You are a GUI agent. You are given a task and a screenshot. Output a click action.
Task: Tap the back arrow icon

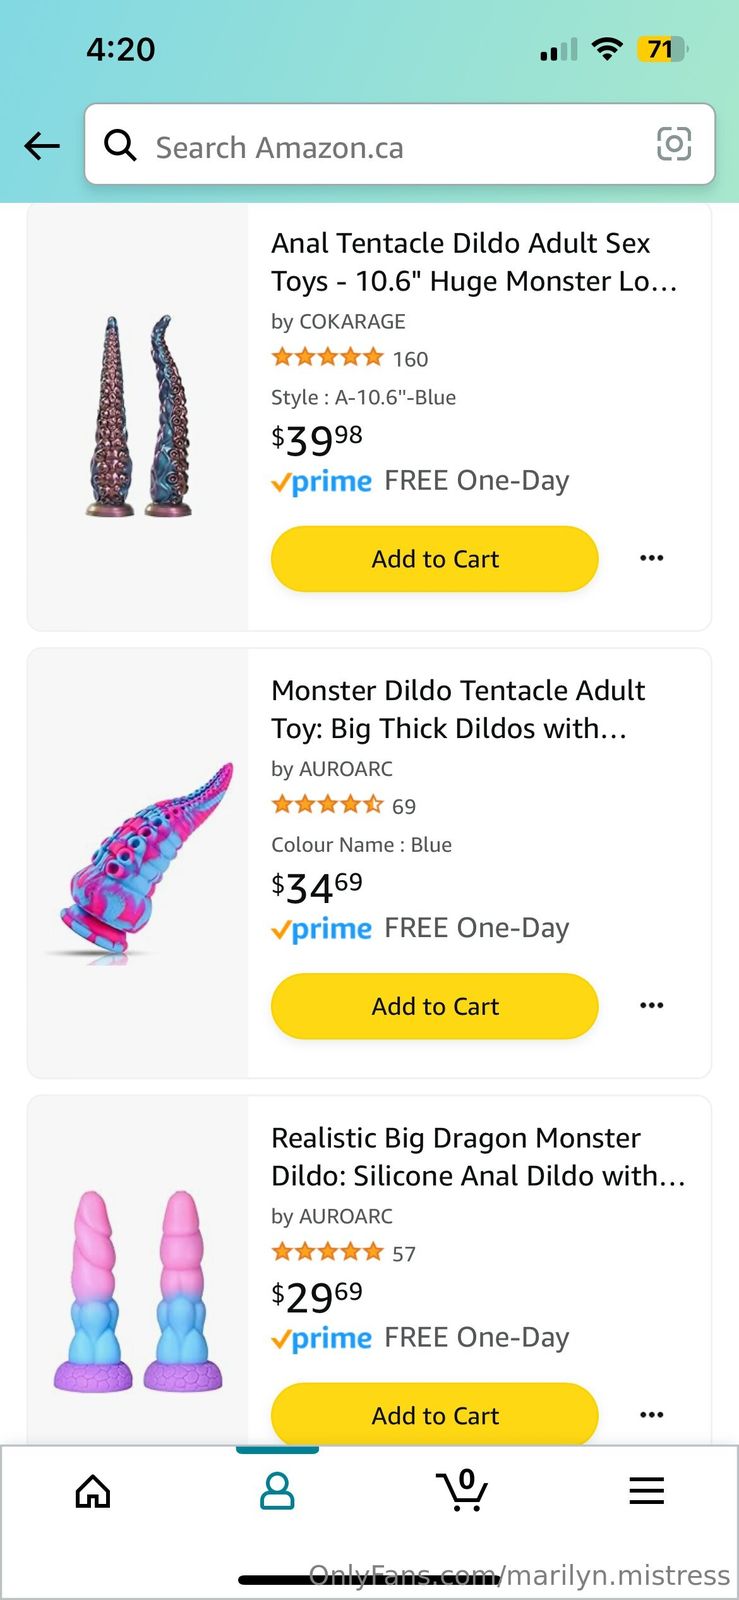[x=42, y=146]
